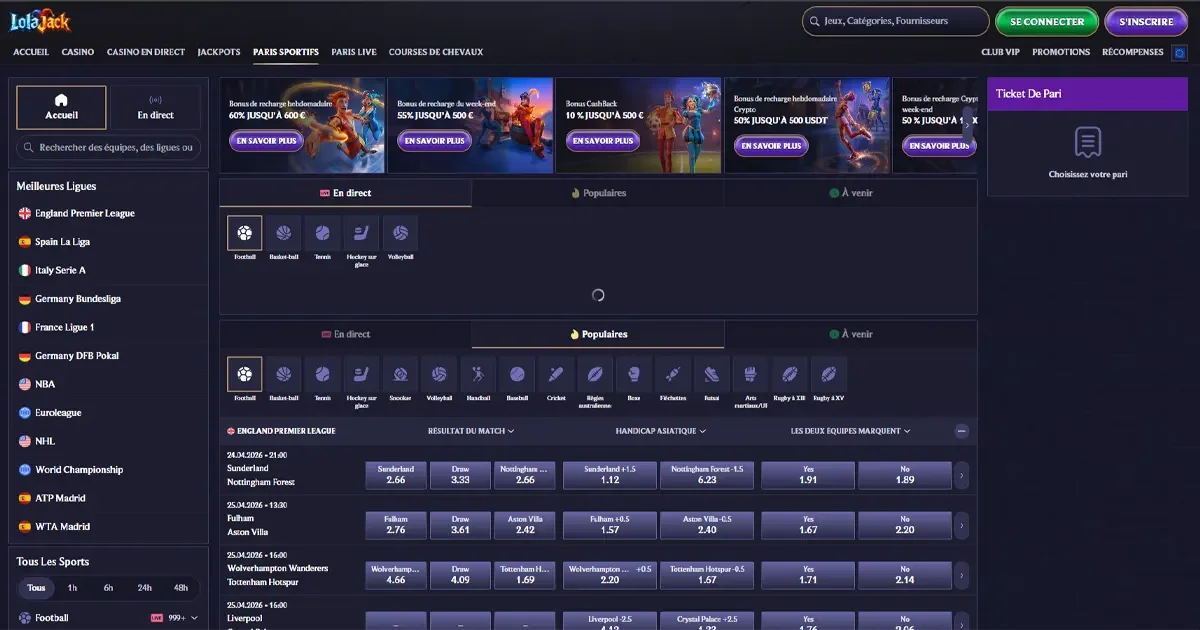The width and height of the screenshot is (1200, 630).
Task: Switch sidebar to En direct mode
Action: pyautogui.click(x=155, y=107)
